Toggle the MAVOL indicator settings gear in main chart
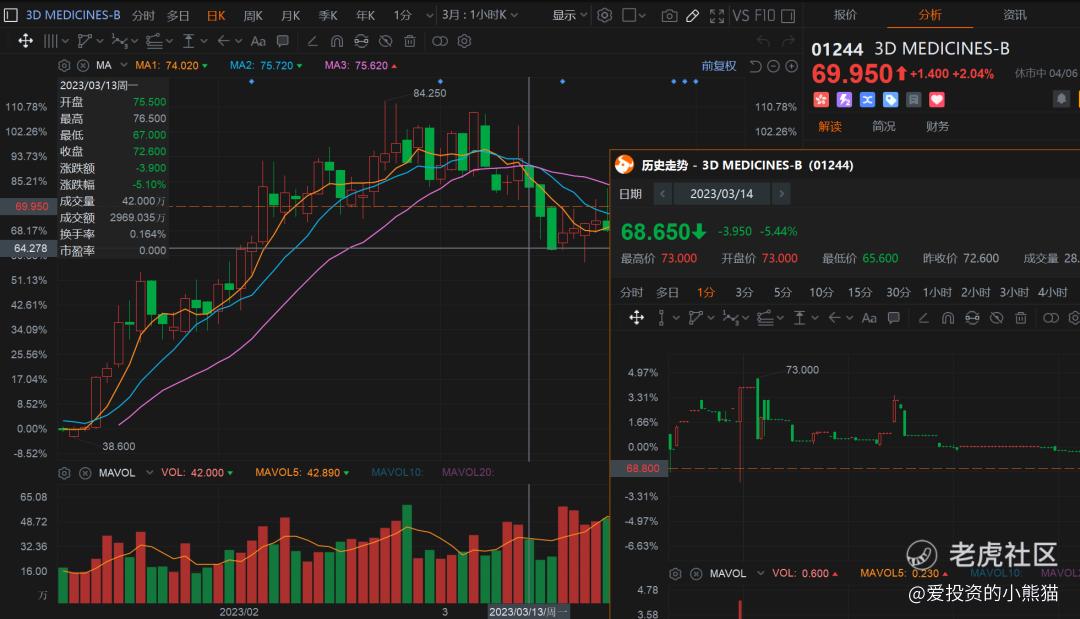 click(65, 472)
